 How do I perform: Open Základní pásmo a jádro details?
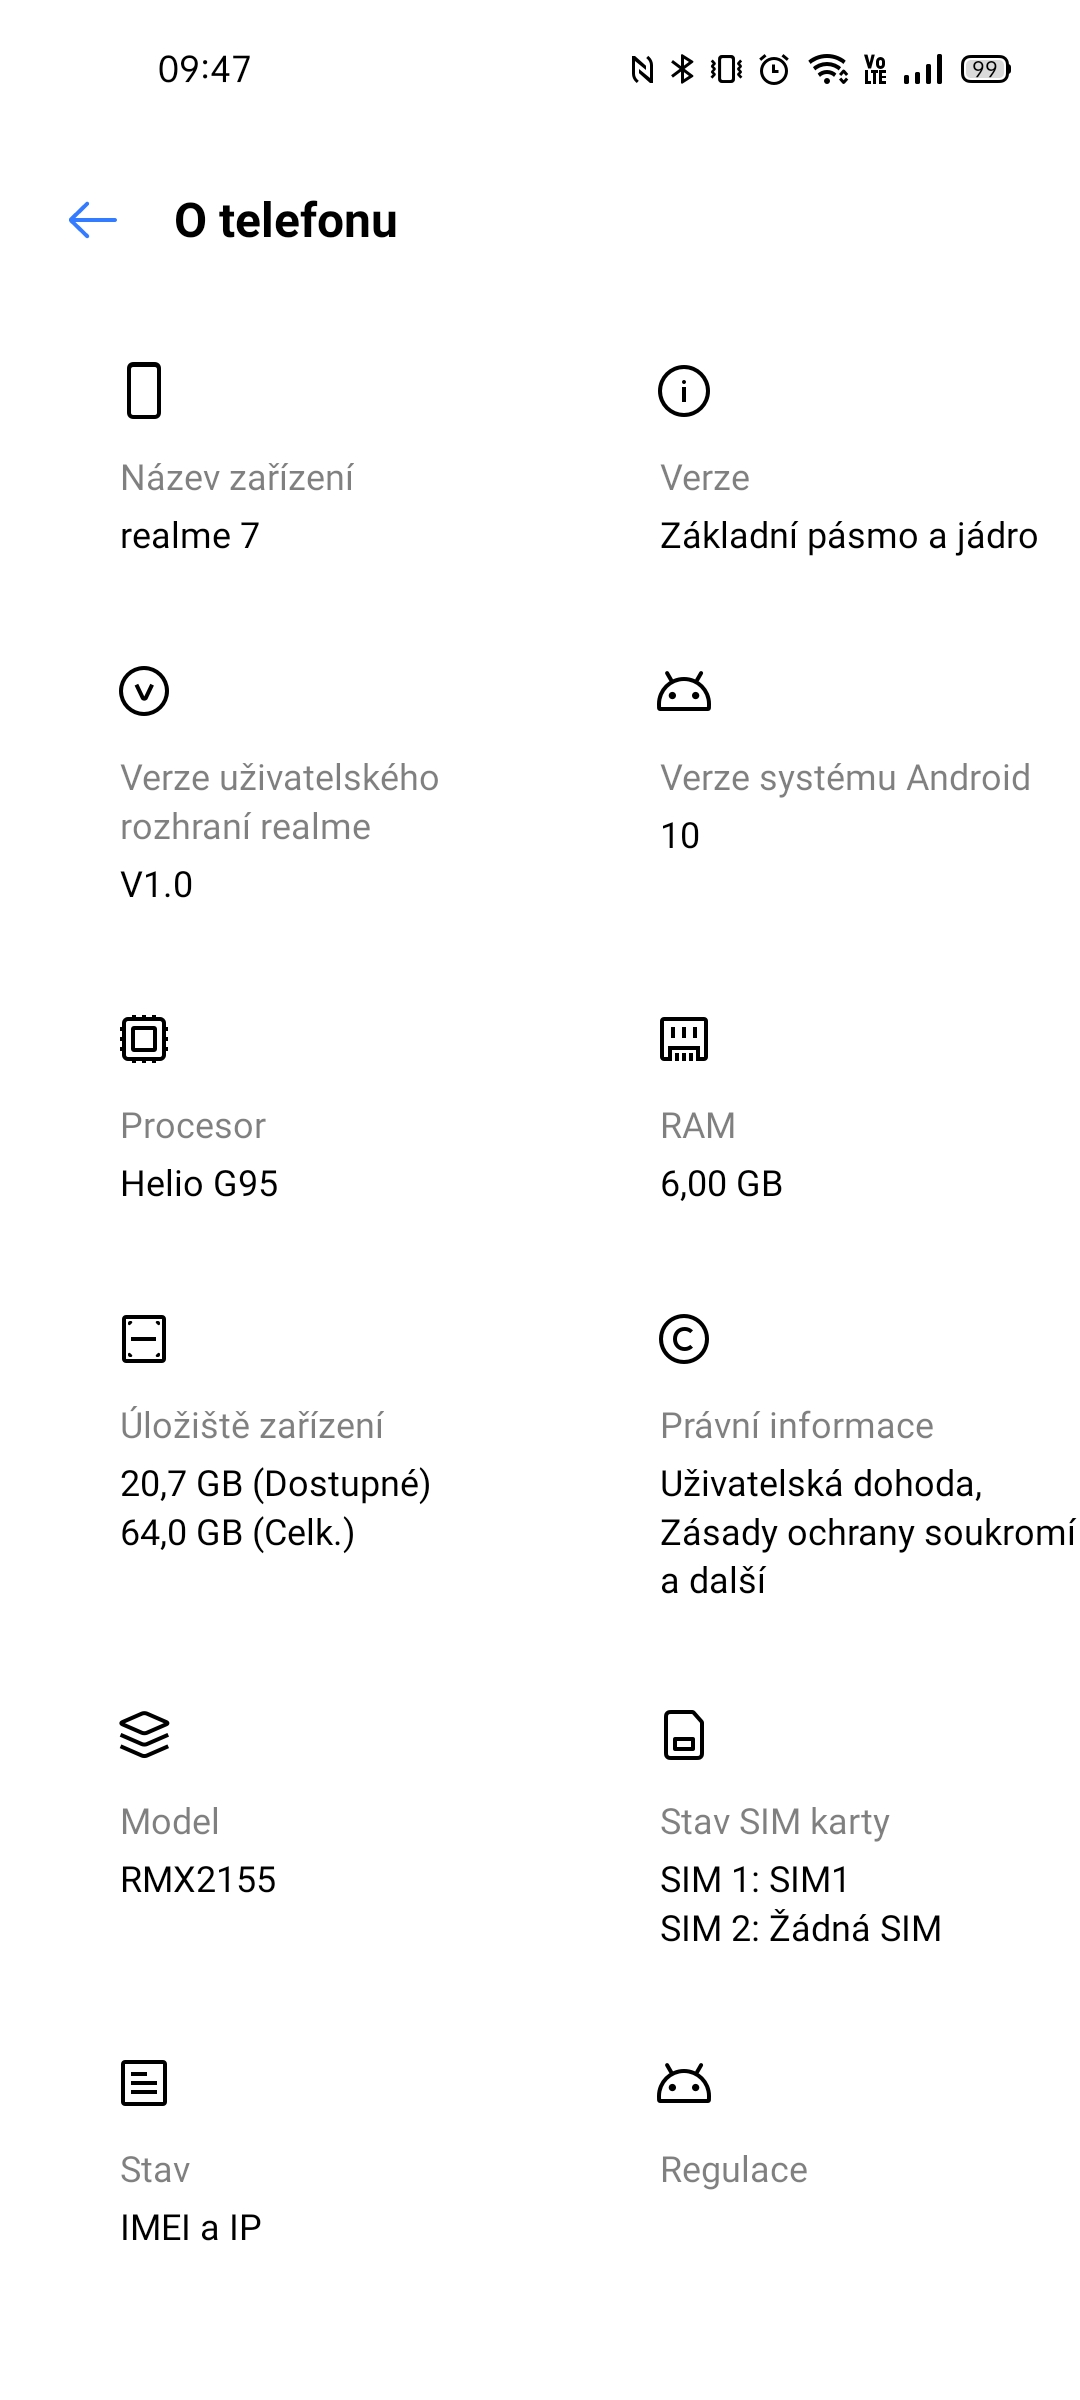pyautogui.click(x=849, y=536)
